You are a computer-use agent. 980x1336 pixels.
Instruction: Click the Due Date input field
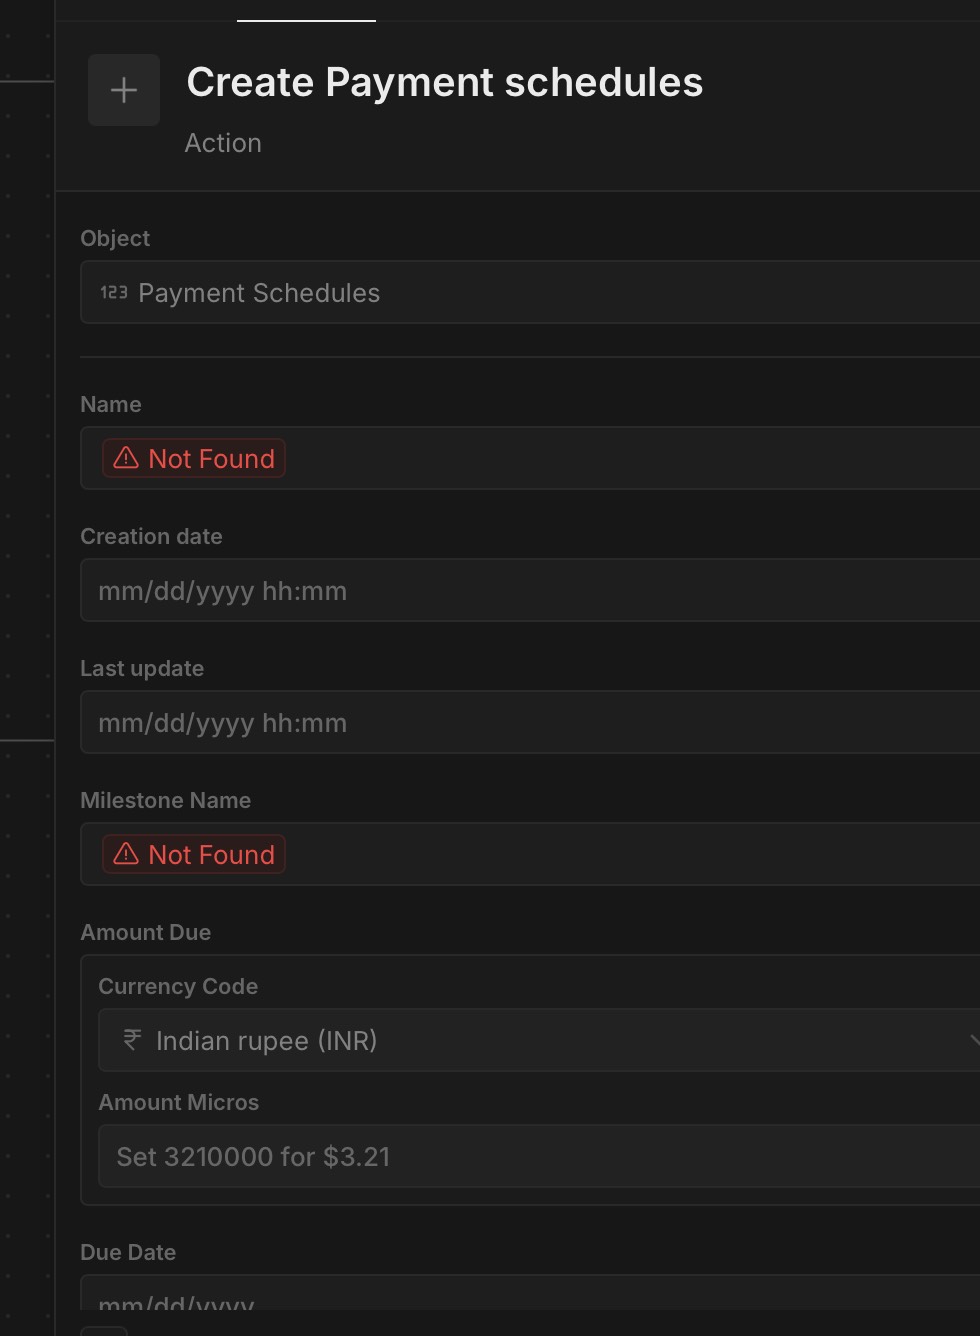coord(530,1297)
